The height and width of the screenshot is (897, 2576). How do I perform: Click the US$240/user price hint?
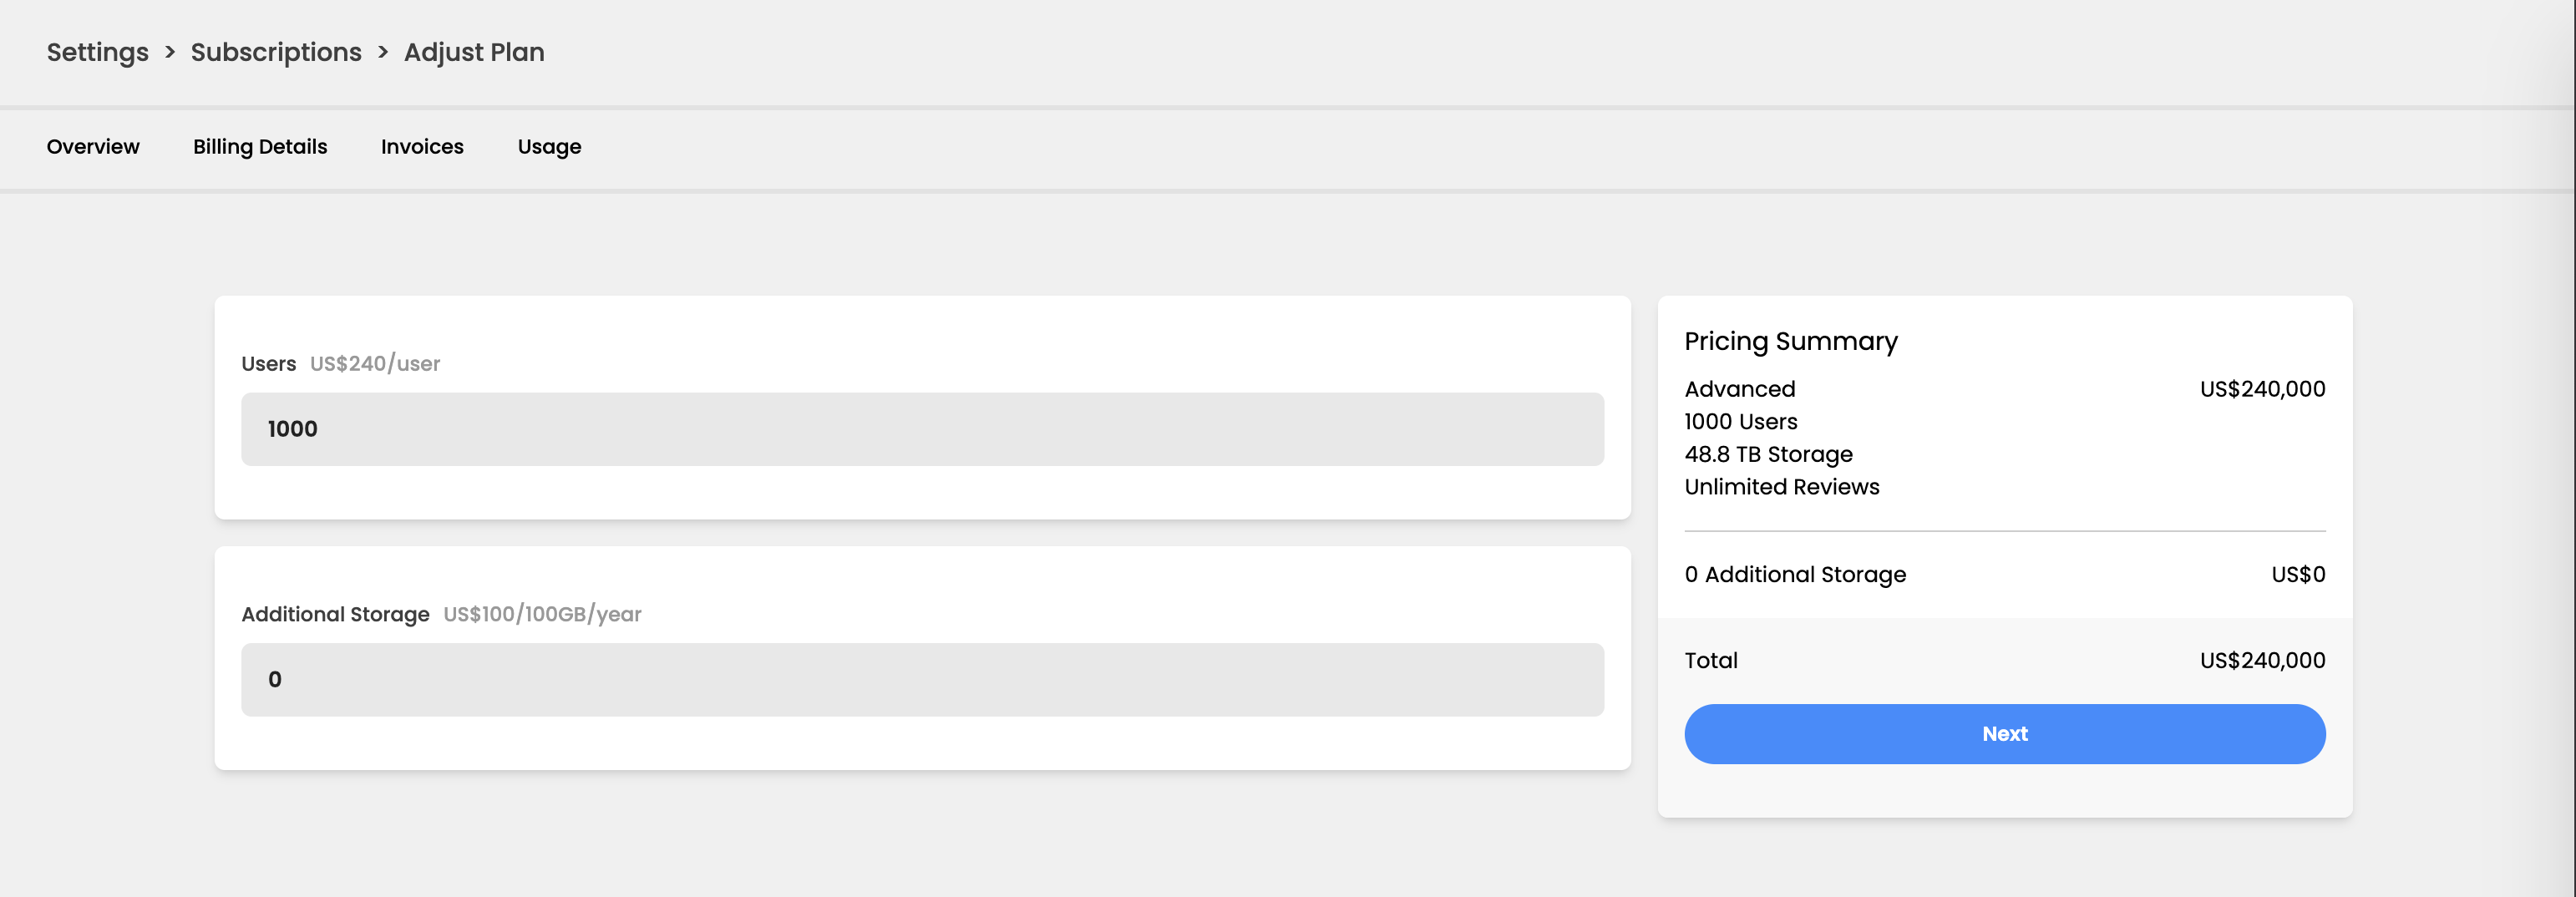coord(375,364)
